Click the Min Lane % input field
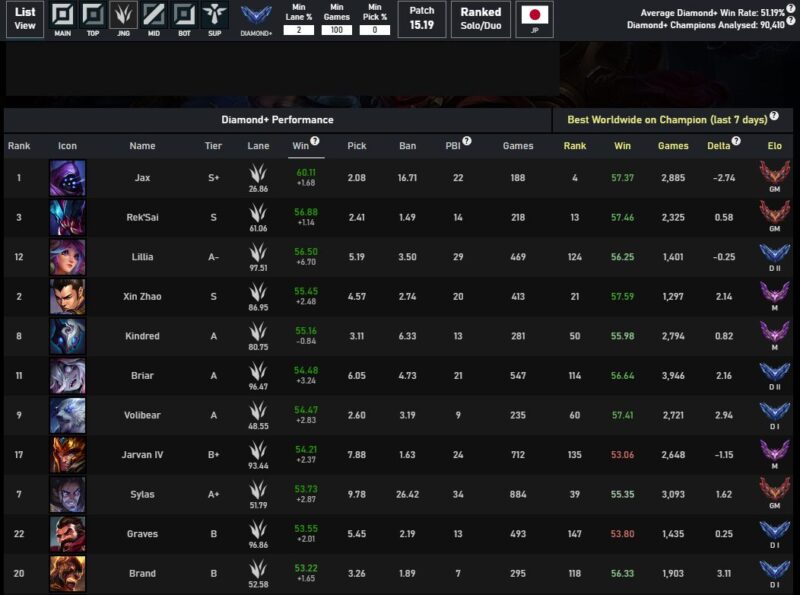Viewport: 800px width, 595px height. pos(298,30)
